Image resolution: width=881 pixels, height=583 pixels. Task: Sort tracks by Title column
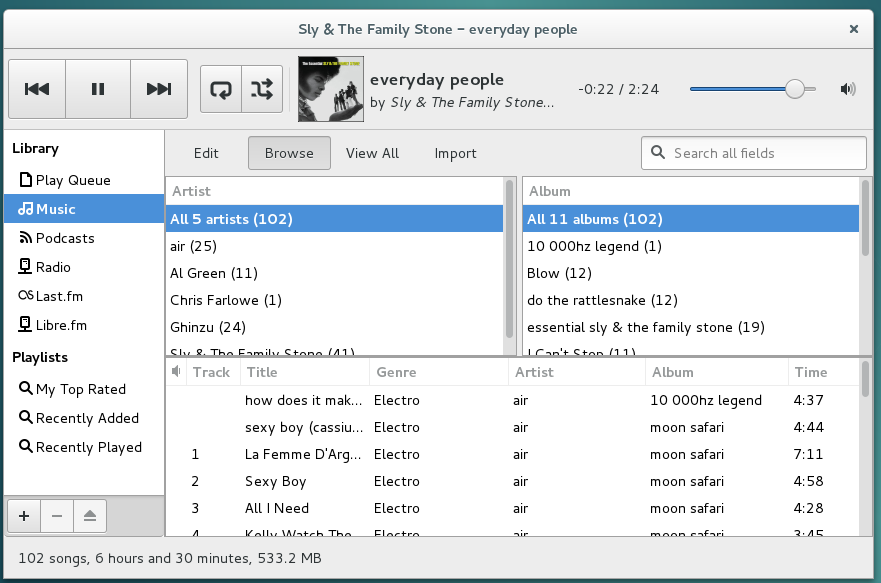pos(305,372)
